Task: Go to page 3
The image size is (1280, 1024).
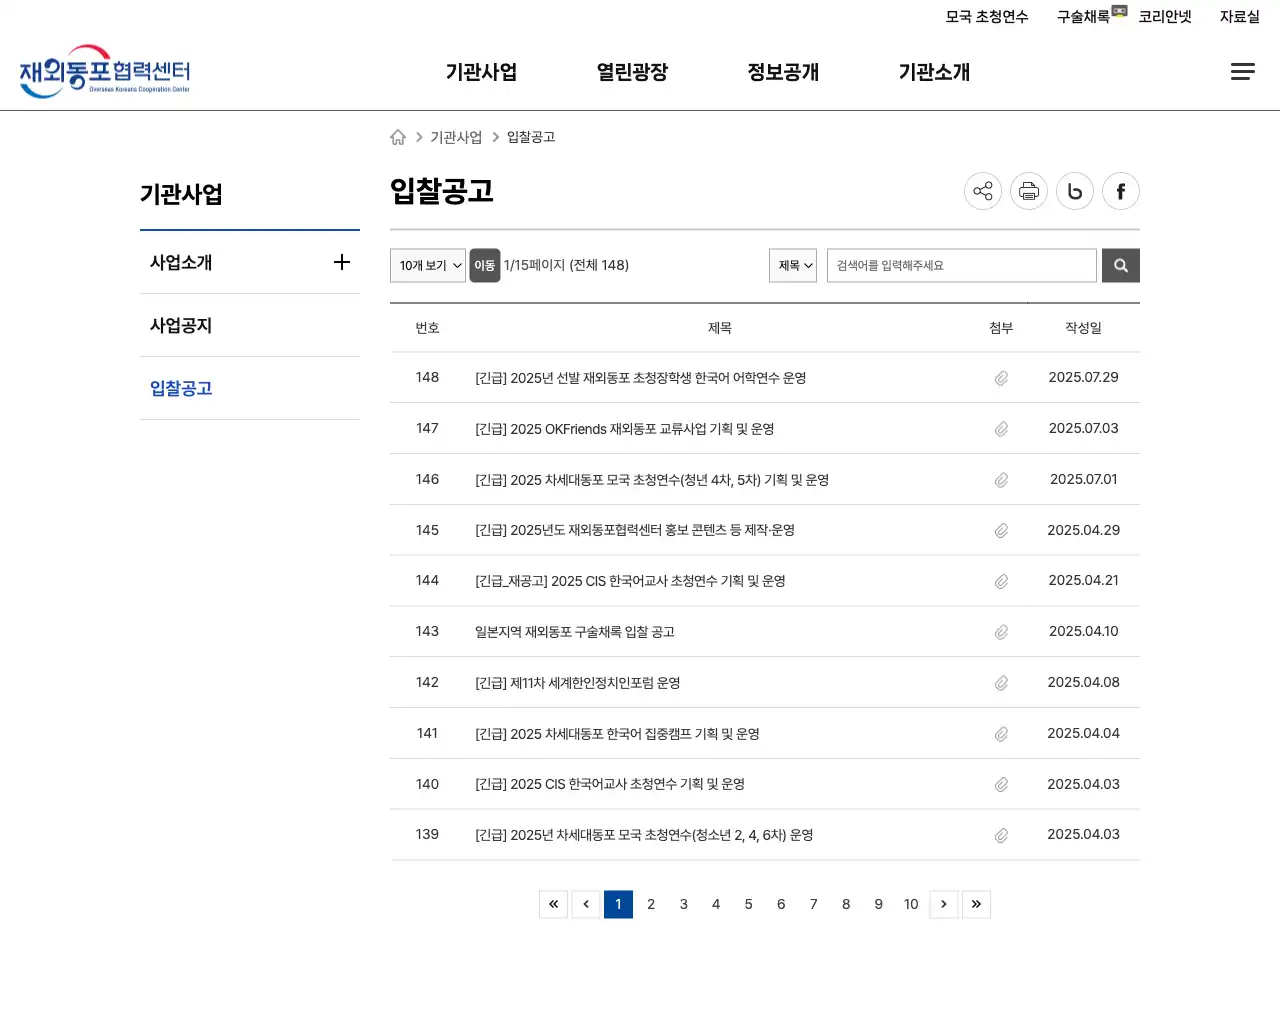Action: (684, 904)
